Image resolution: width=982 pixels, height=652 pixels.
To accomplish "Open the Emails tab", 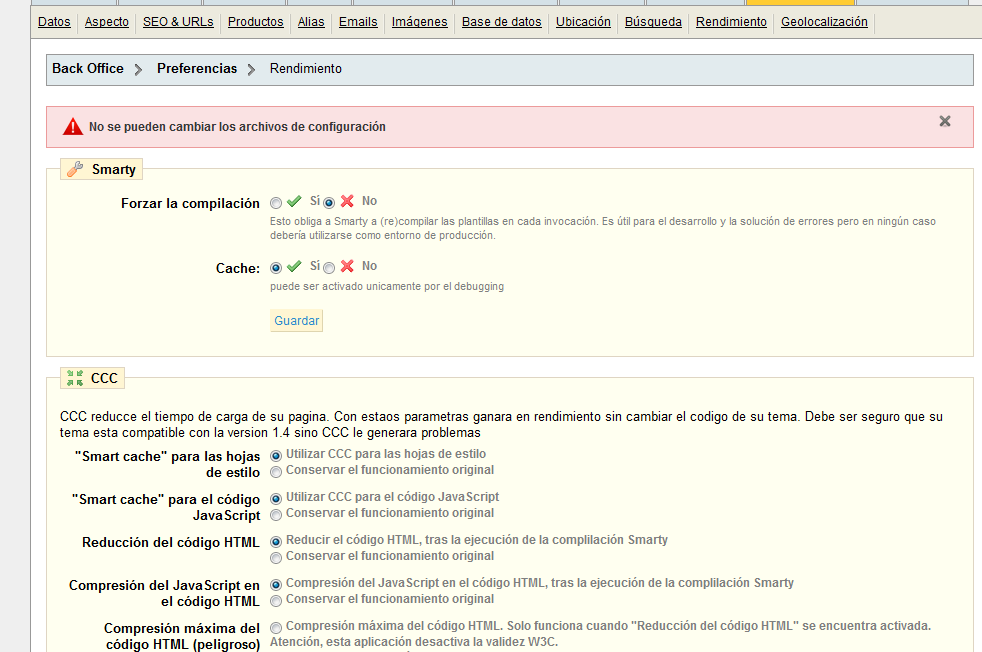I will point(358,22).
